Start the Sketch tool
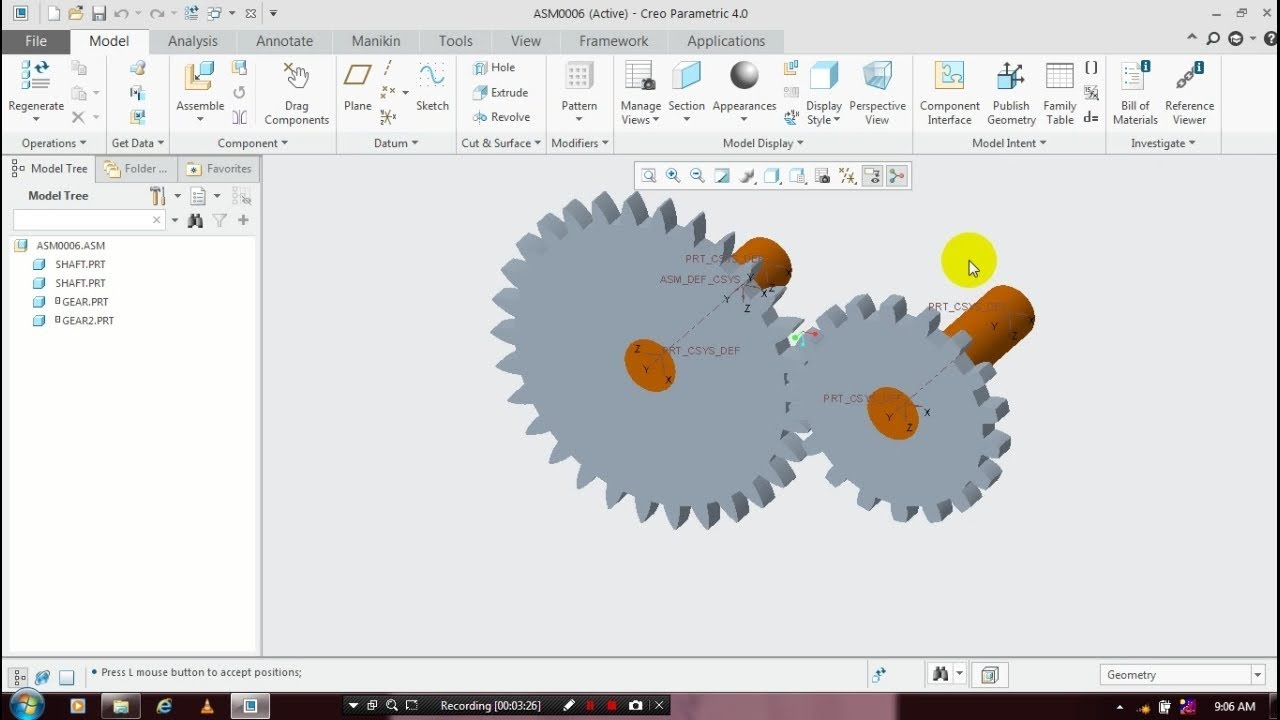The height and width of the screenshot is (720, 1280). click(x=432, y=86)
